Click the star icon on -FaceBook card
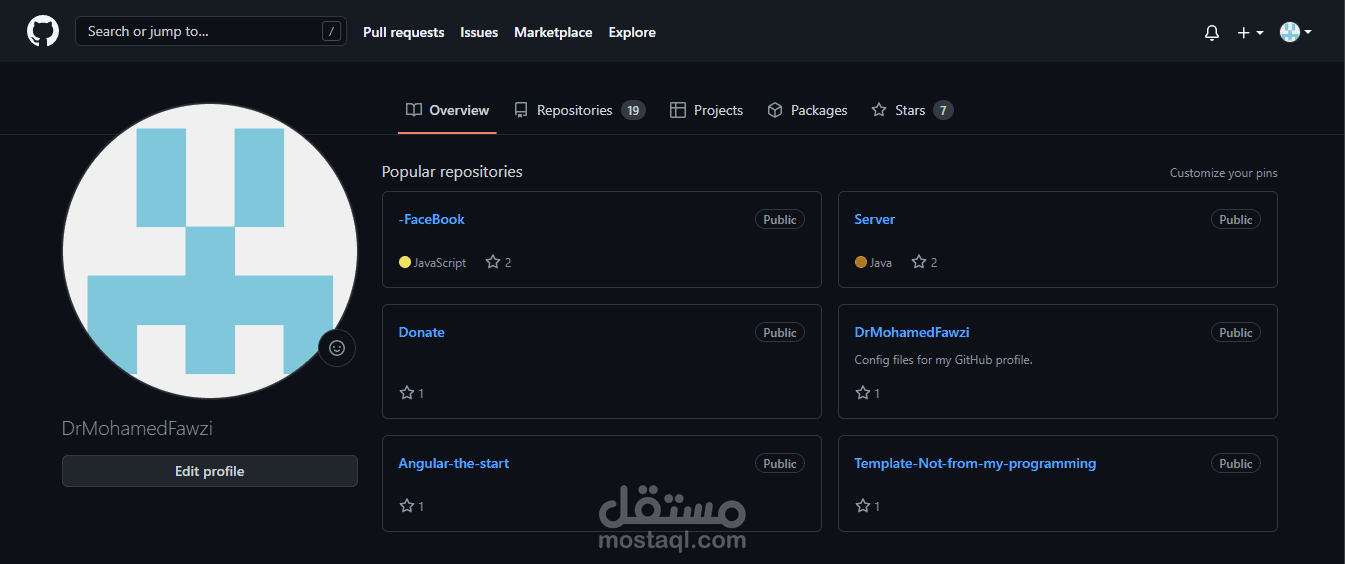The width and height of the screenshot is (1345, 564). point(493,262)
